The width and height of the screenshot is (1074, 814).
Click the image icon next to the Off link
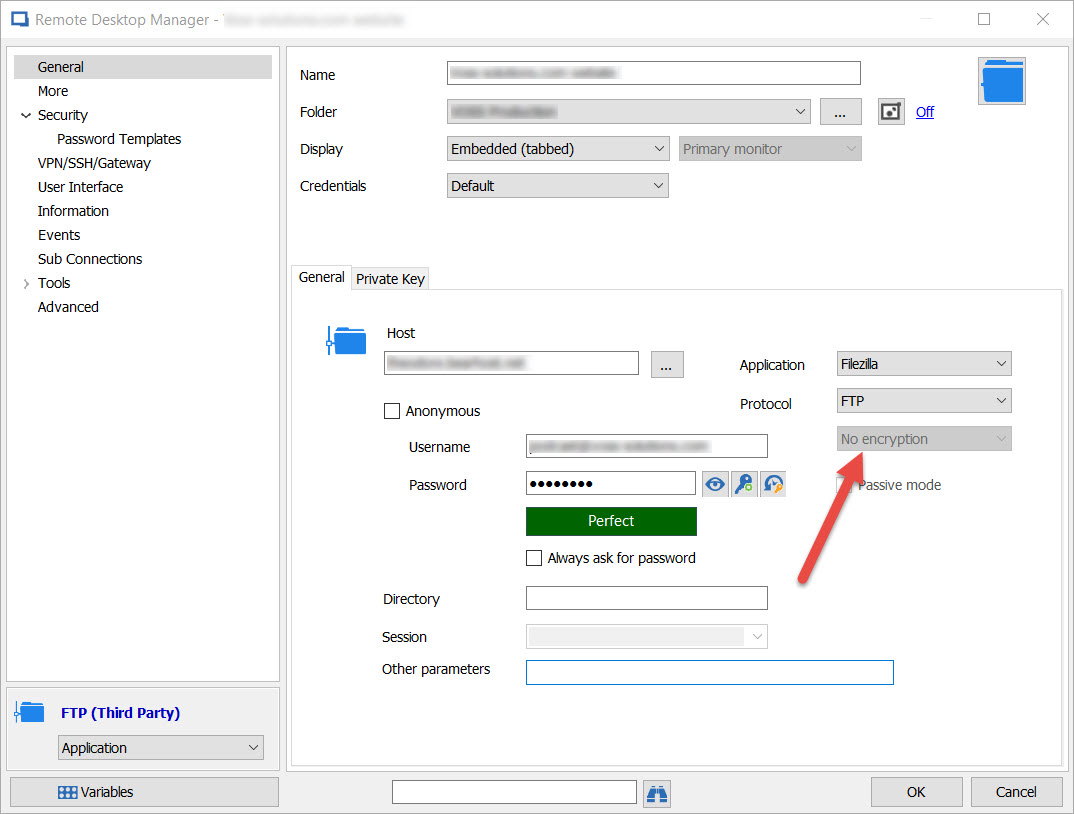pos(890,111)
